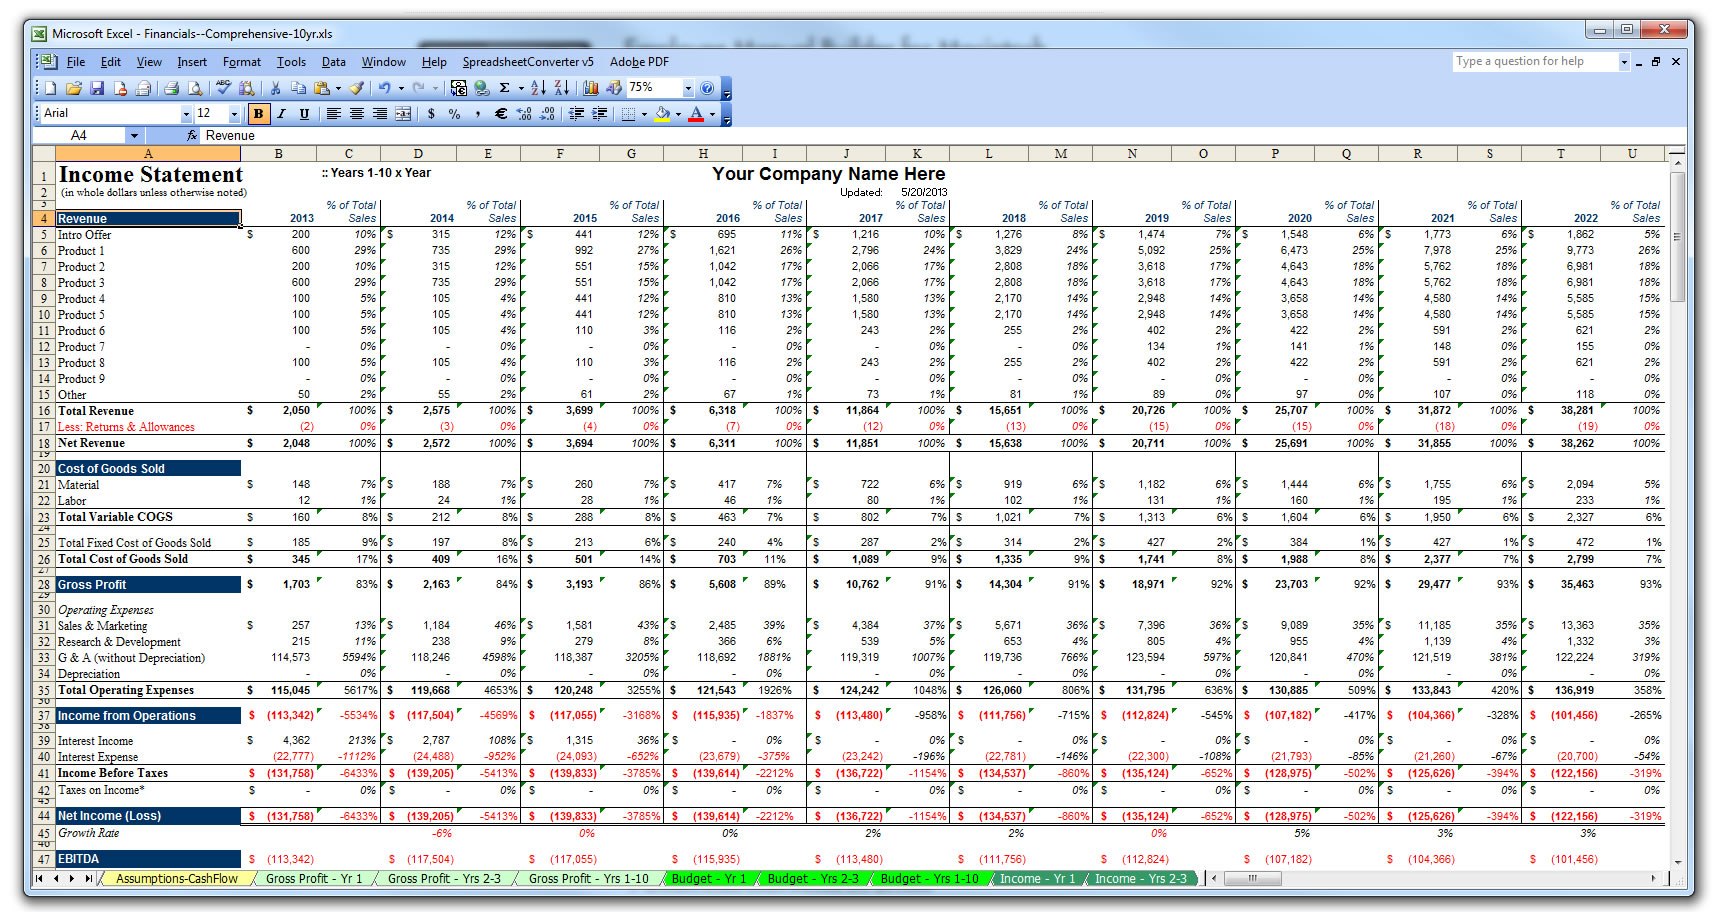Select the Format Painter tool
Viewport: 1715px width, 912px height.
click(356, 88)
